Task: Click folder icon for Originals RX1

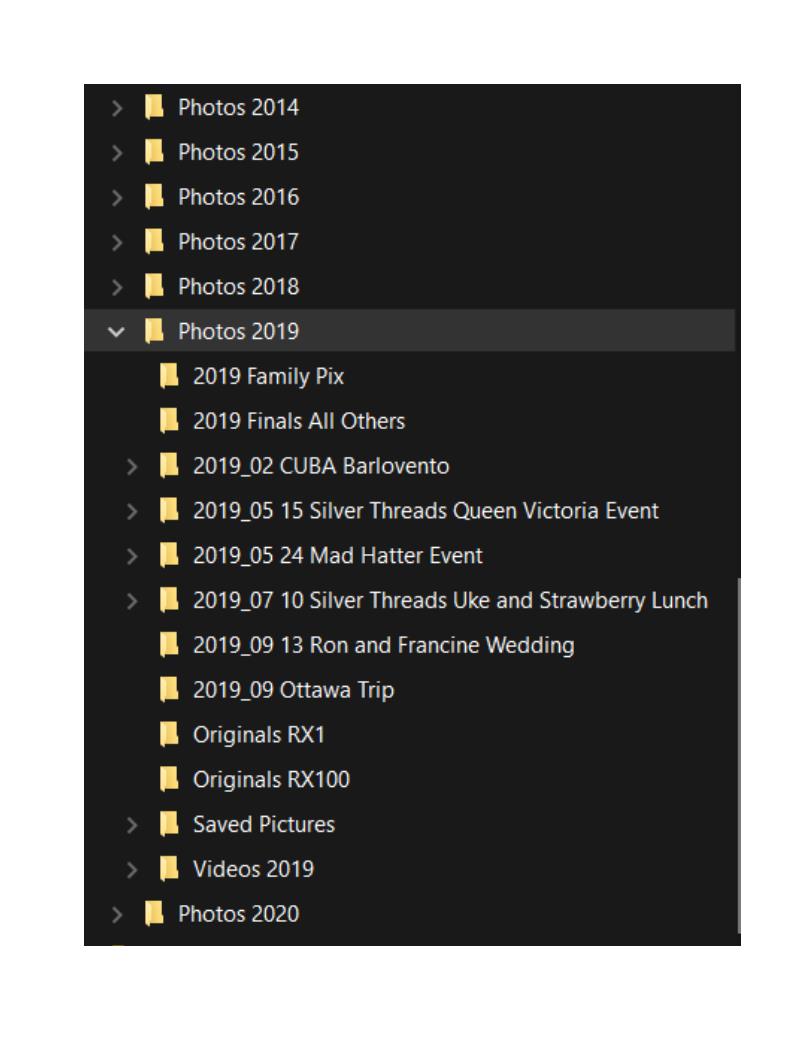Action: coord(169,735)
